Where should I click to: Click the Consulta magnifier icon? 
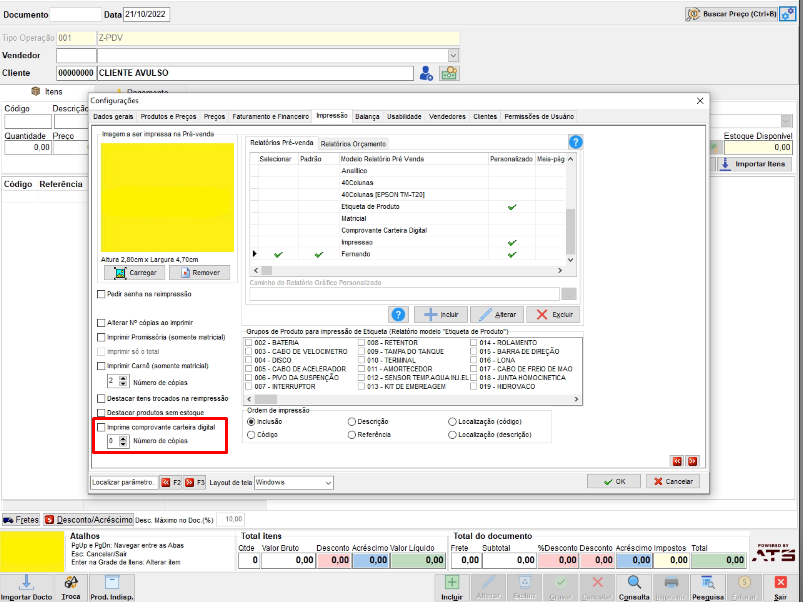(x=634, y=583)
